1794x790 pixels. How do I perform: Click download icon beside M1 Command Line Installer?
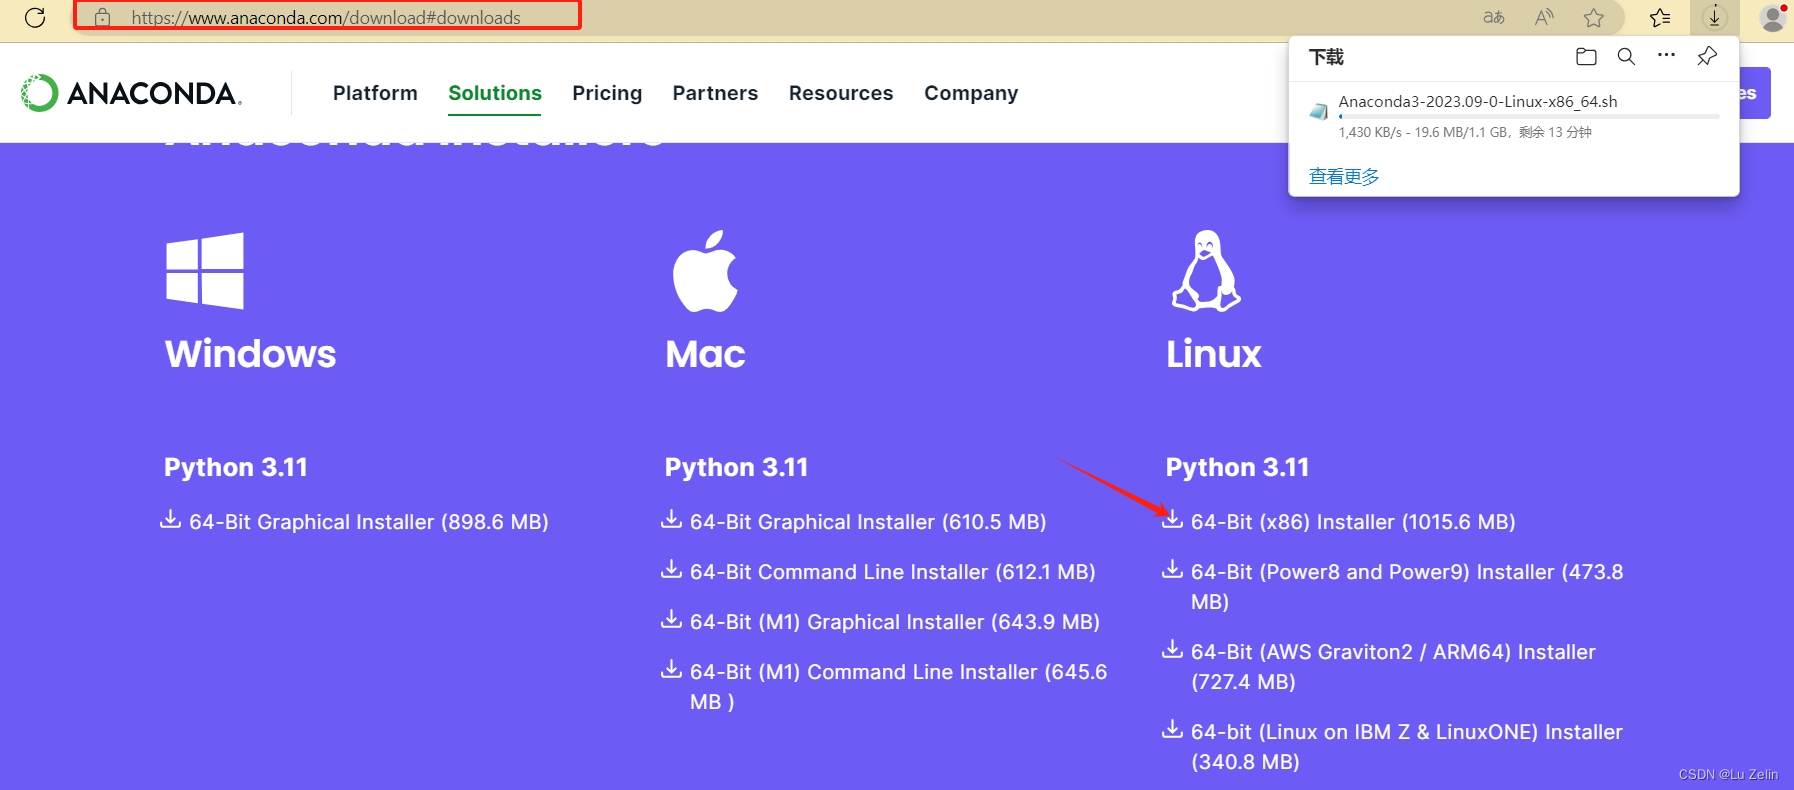pos(672,669)
